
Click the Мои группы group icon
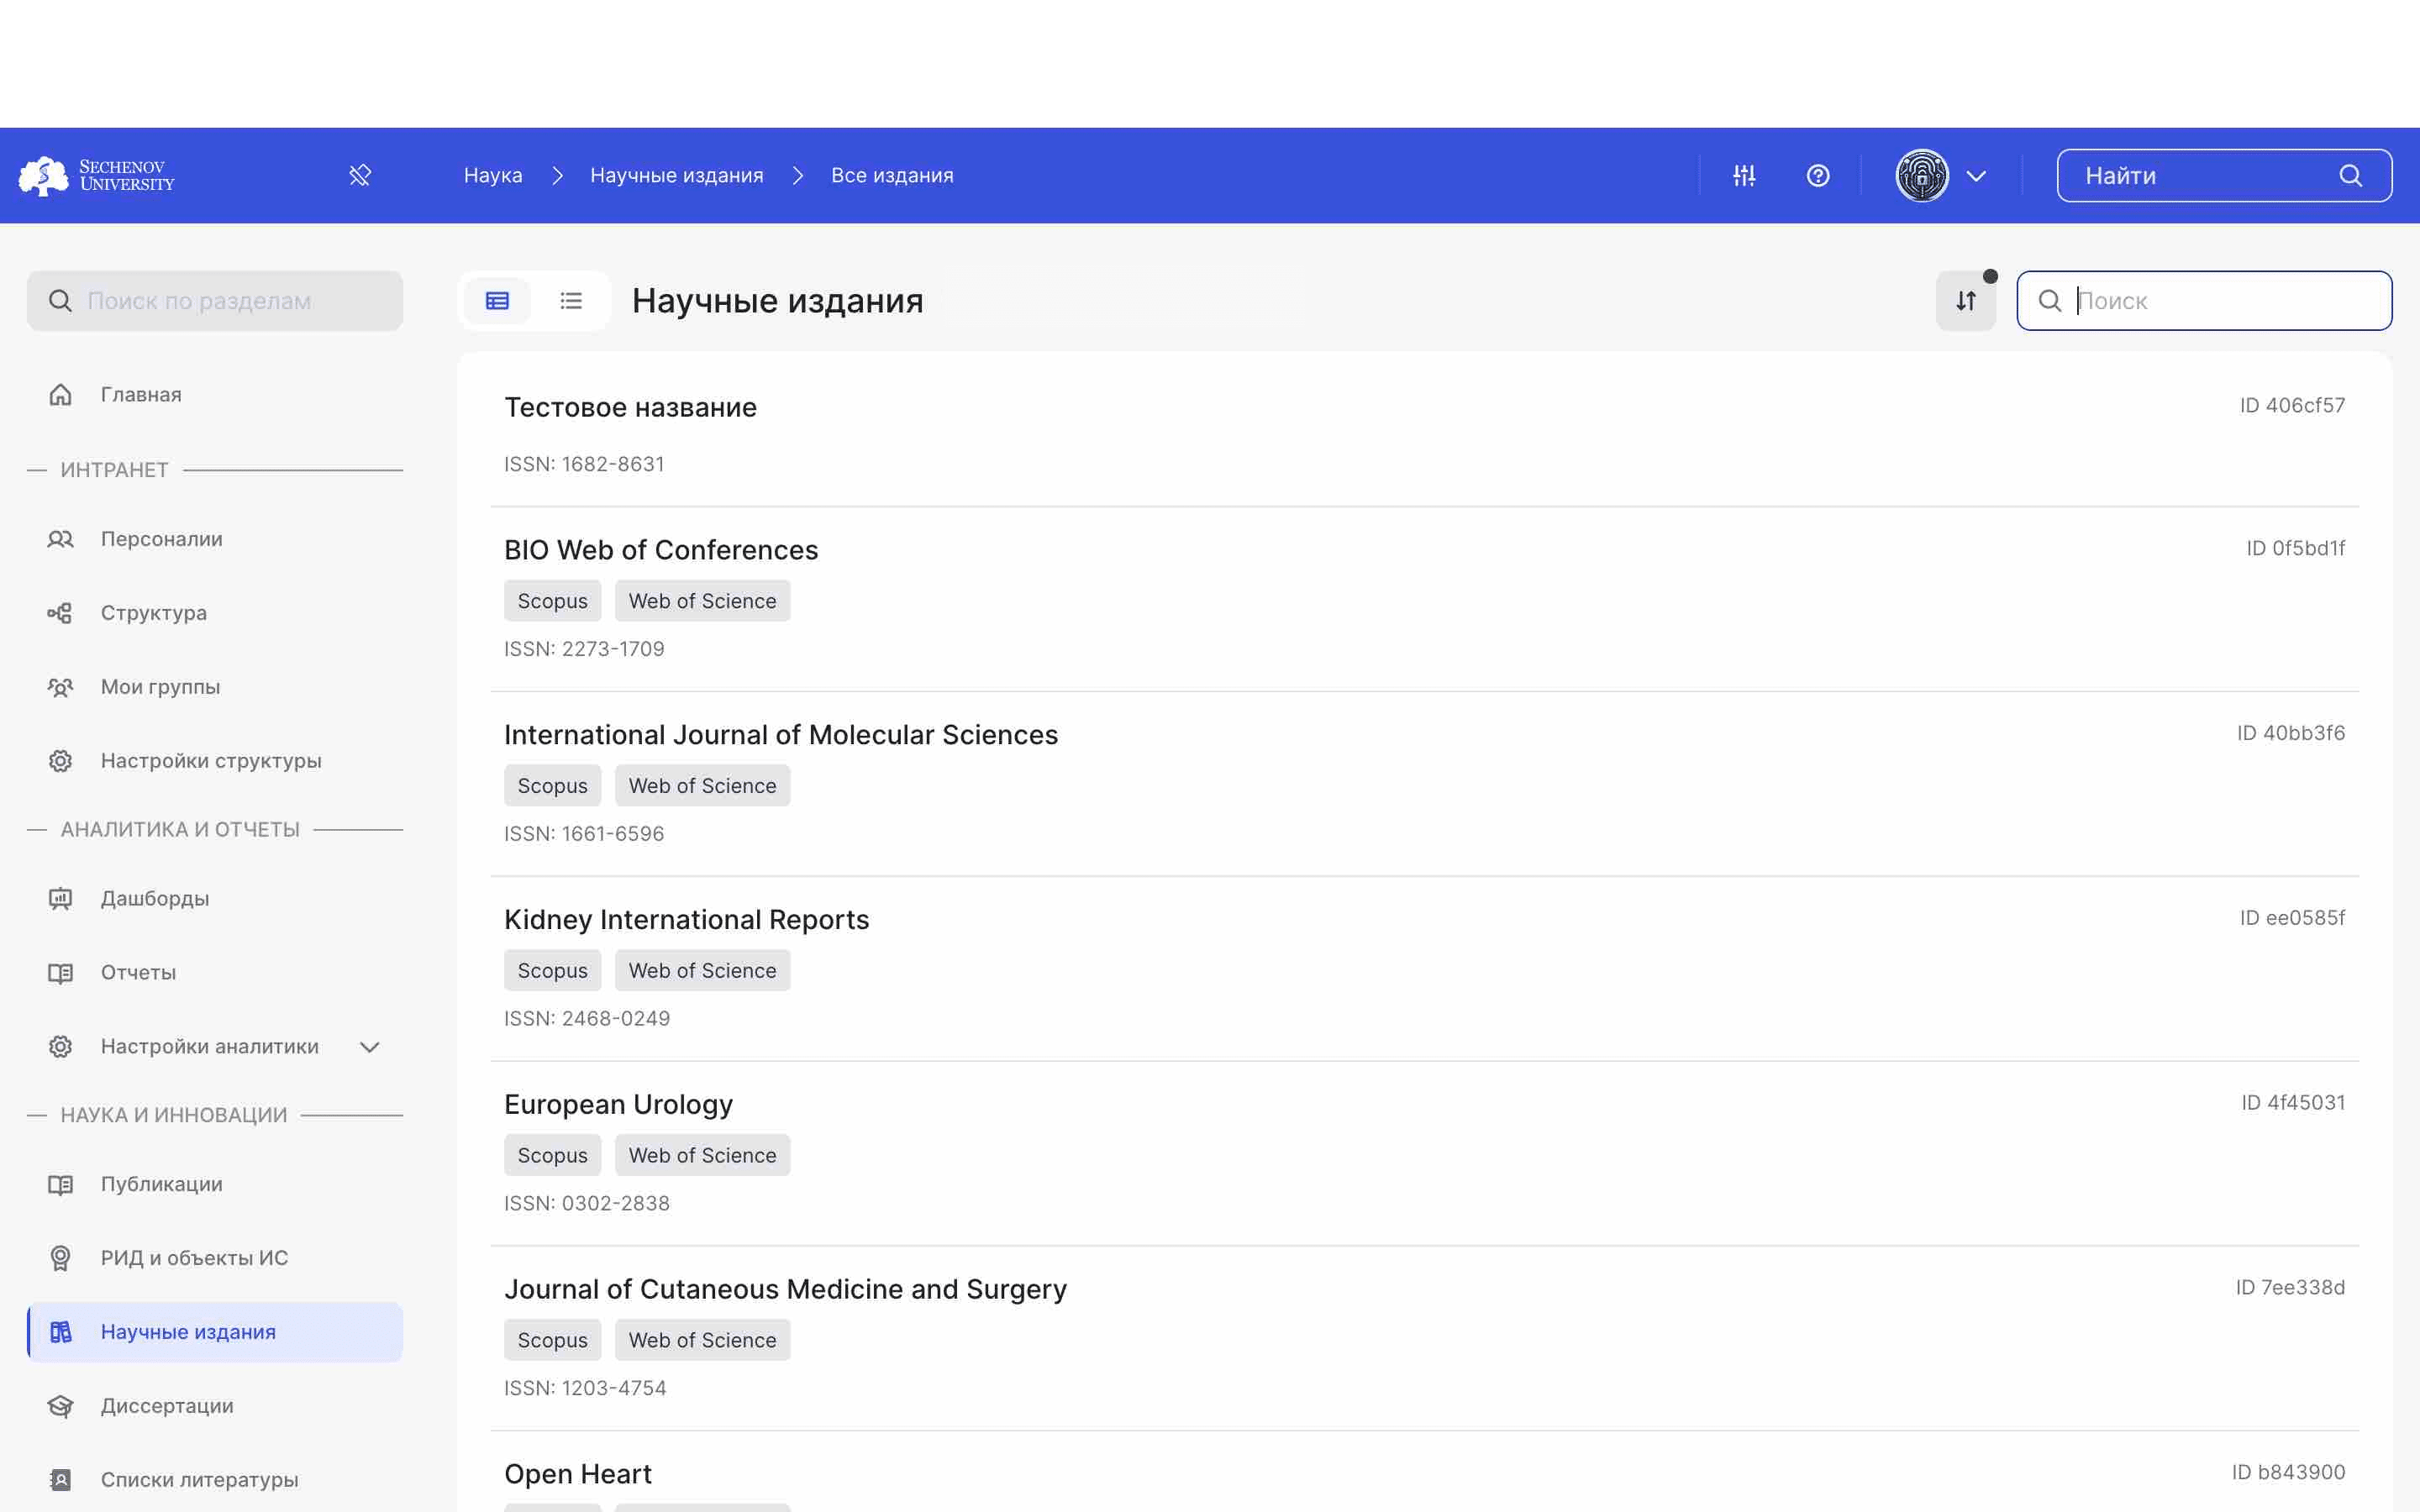pos(60,687)
